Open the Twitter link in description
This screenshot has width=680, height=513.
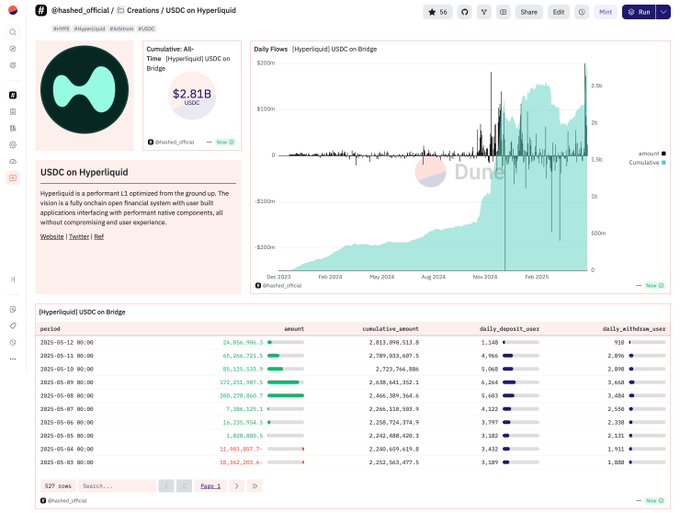(79, 237)
